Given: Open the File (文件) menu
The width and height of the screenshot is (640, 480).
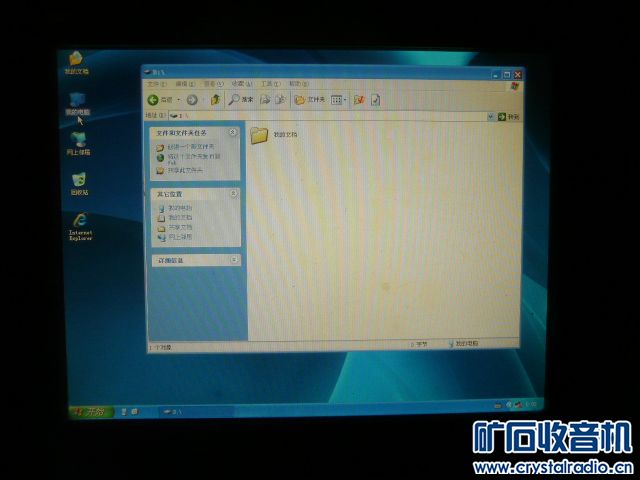Looking at the screenshot, I should pos(157,84).
